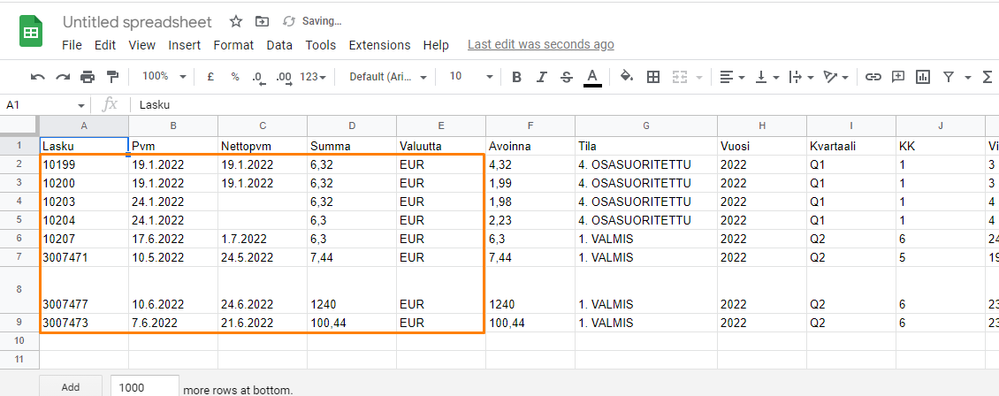The width and height of the screenshot is (999, 396).
Task: Open the View menu
Action: click(x=142, y=45)
